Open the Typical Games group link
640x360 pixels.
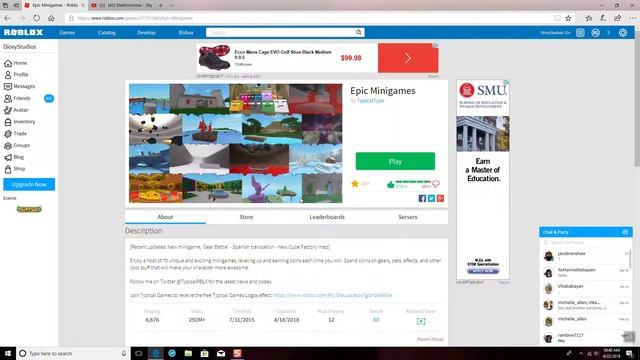332,295
